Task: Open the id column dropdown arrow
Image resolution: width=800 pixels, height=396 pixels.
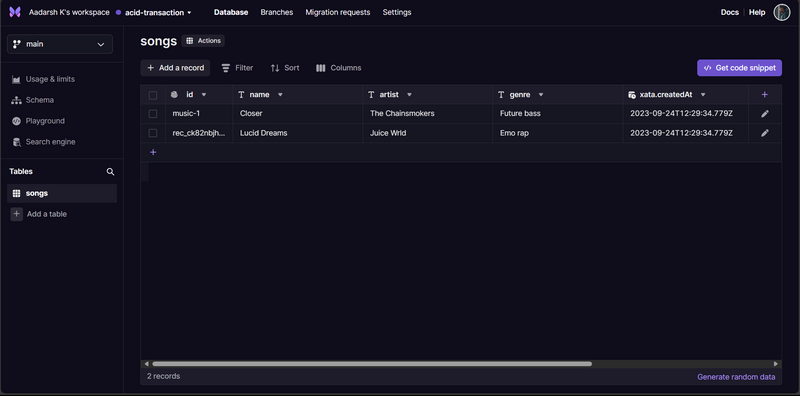Action: 204,95
